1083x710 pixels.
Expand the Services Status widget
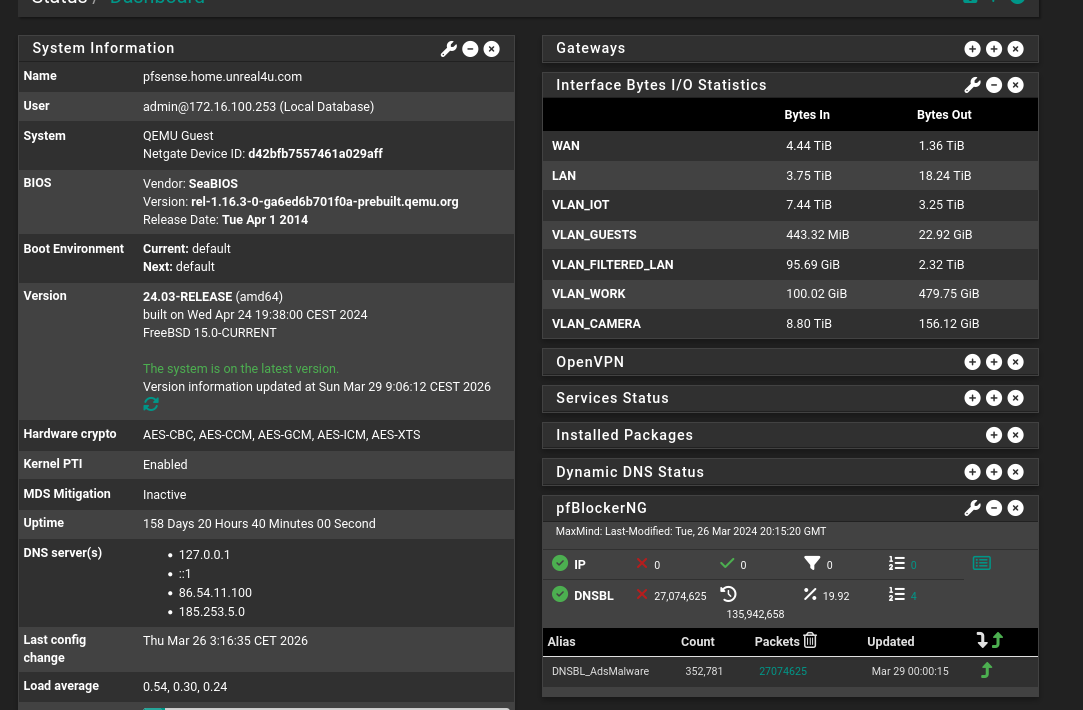click(x=993, y=397)
